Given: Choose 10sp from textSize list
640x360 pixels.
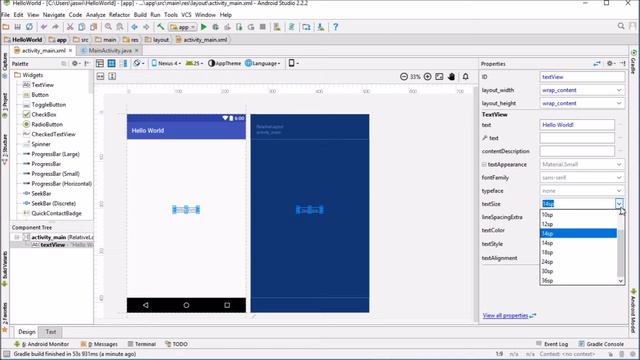Looking at the screenshot, I should pos(578,215).
